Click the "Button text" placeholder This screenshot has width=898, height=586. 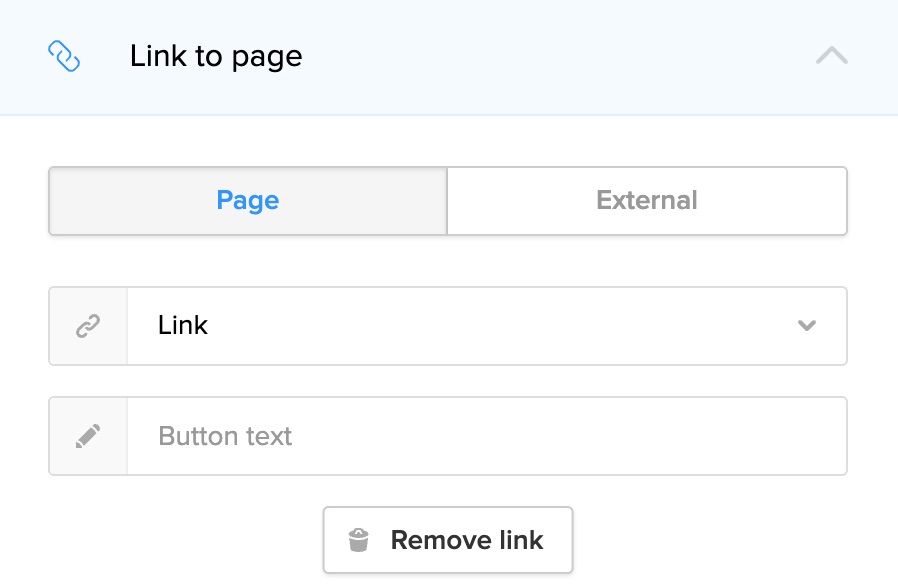point(225,437)
